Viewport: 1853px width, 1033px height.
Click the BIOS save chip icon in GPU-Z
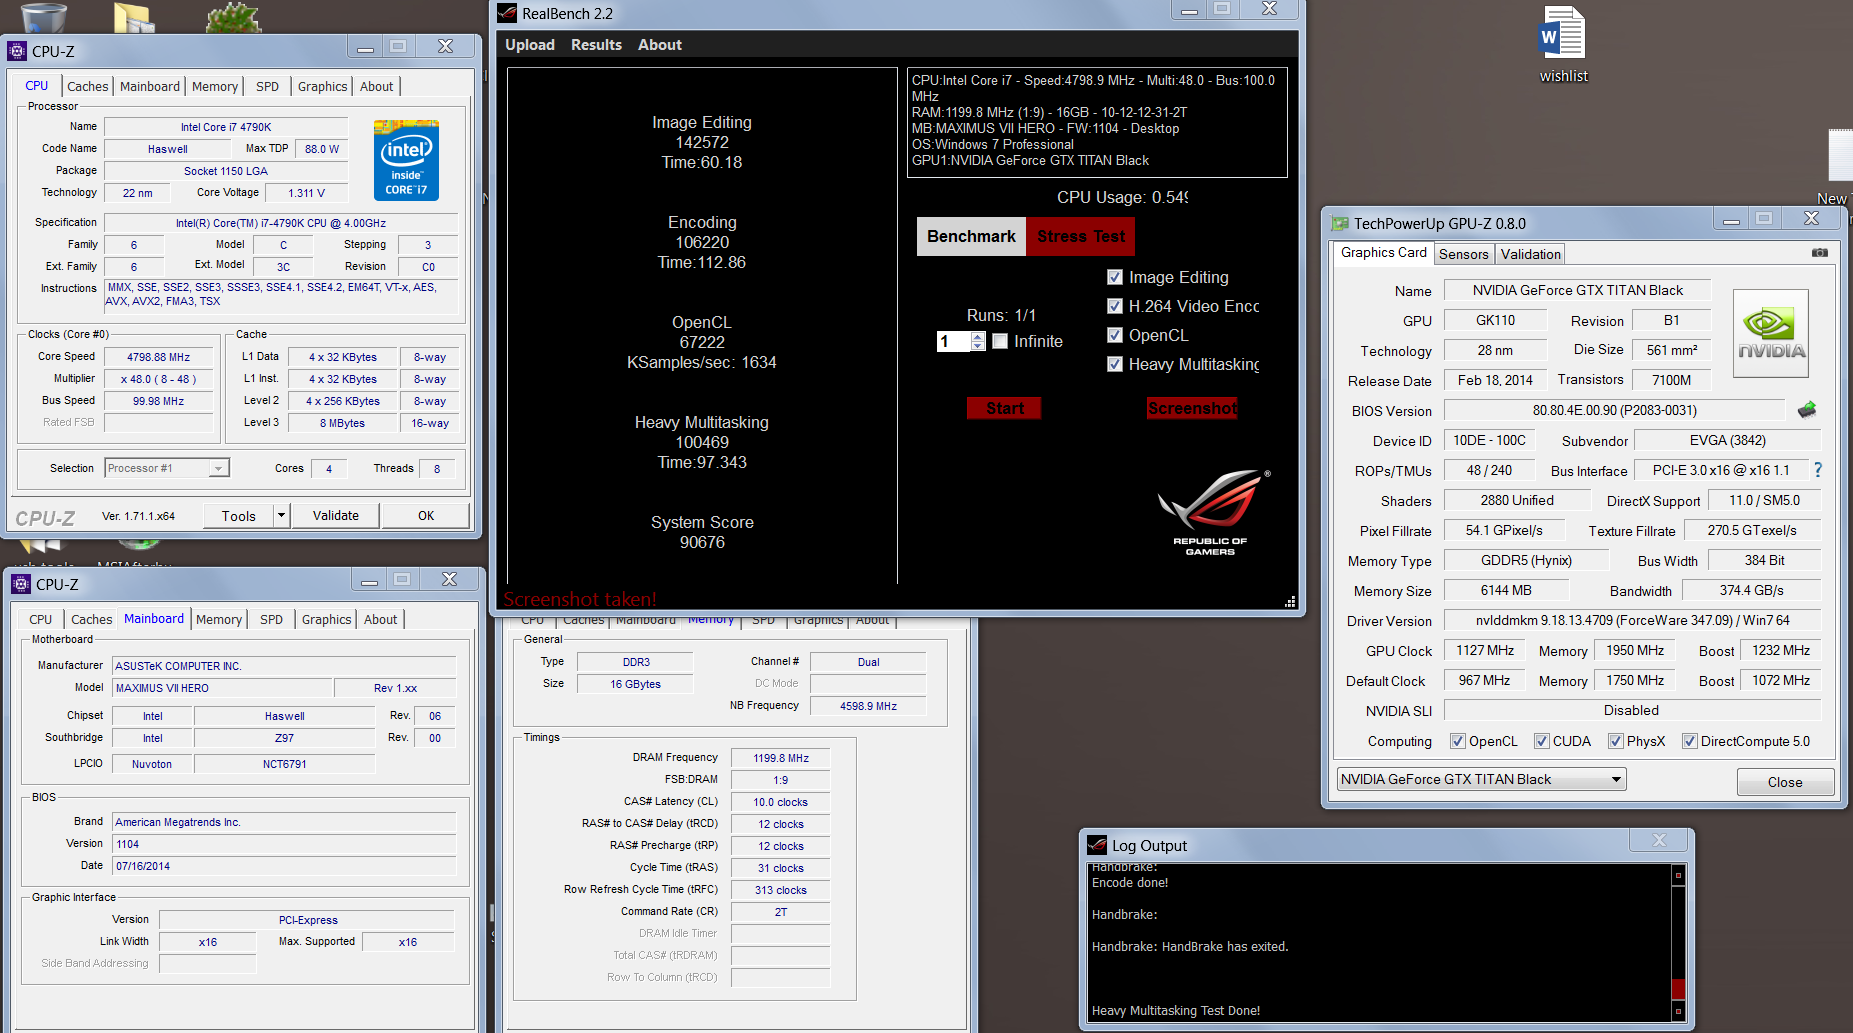[1807, 410]
